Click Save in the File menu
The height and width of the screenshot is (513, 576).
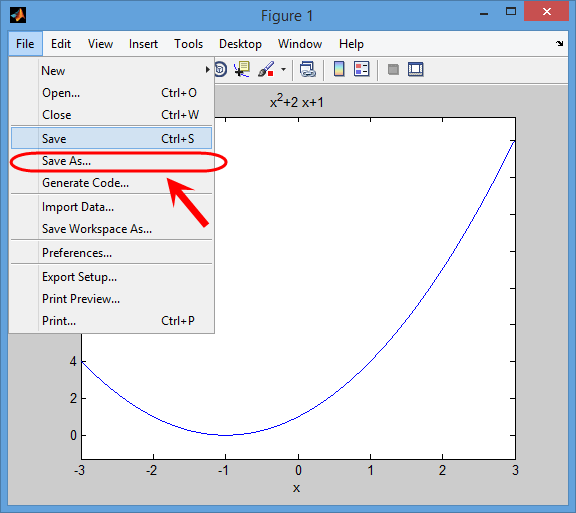(x=112, y=138)
